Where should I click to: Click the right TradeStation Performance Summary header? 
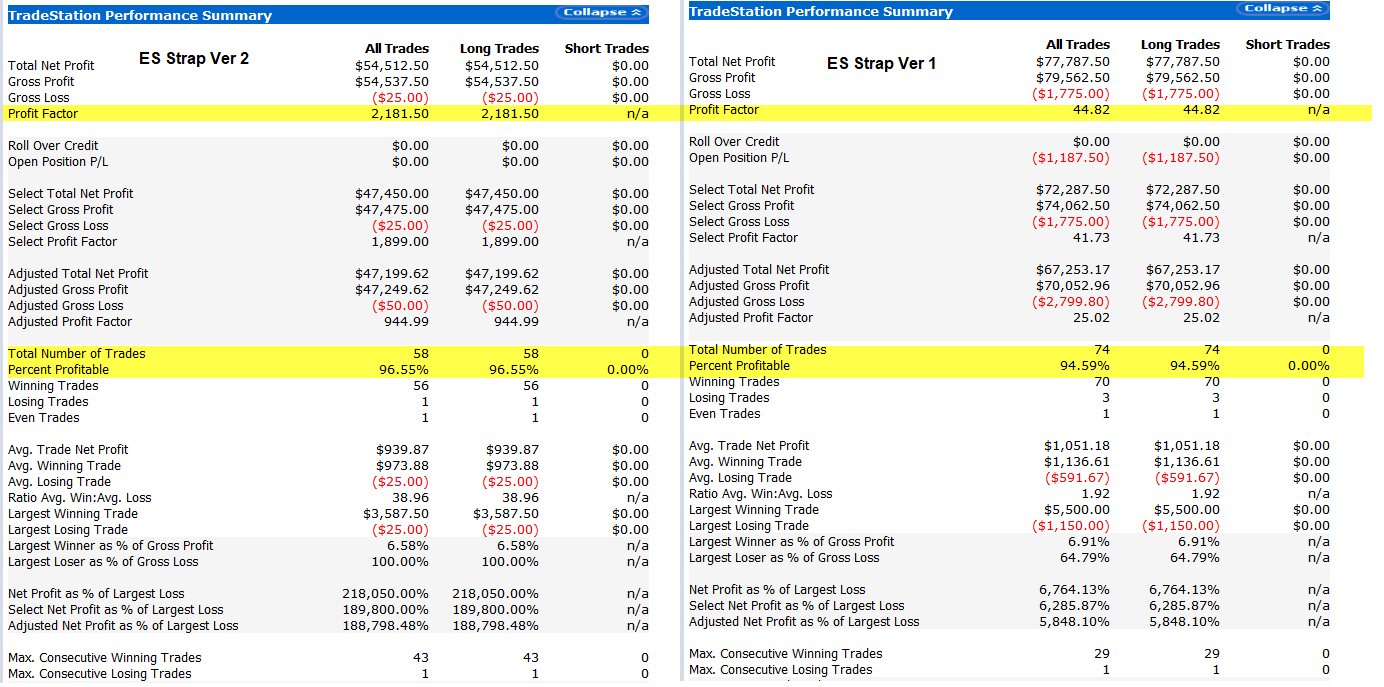coord(821,11)
